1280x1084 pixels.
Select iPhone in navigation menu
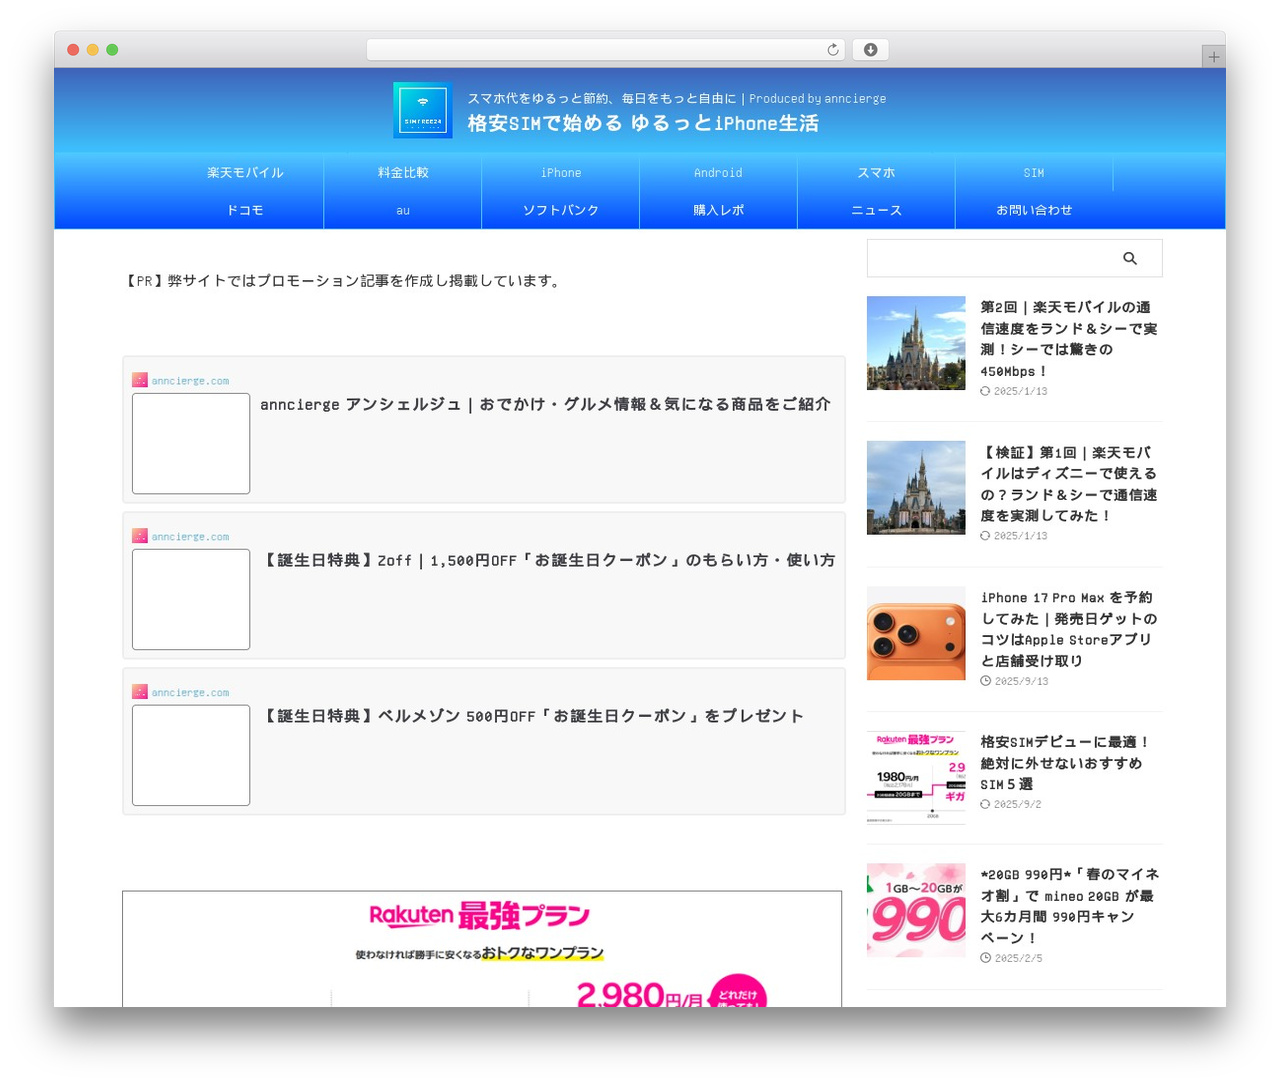tap(561, 173)
